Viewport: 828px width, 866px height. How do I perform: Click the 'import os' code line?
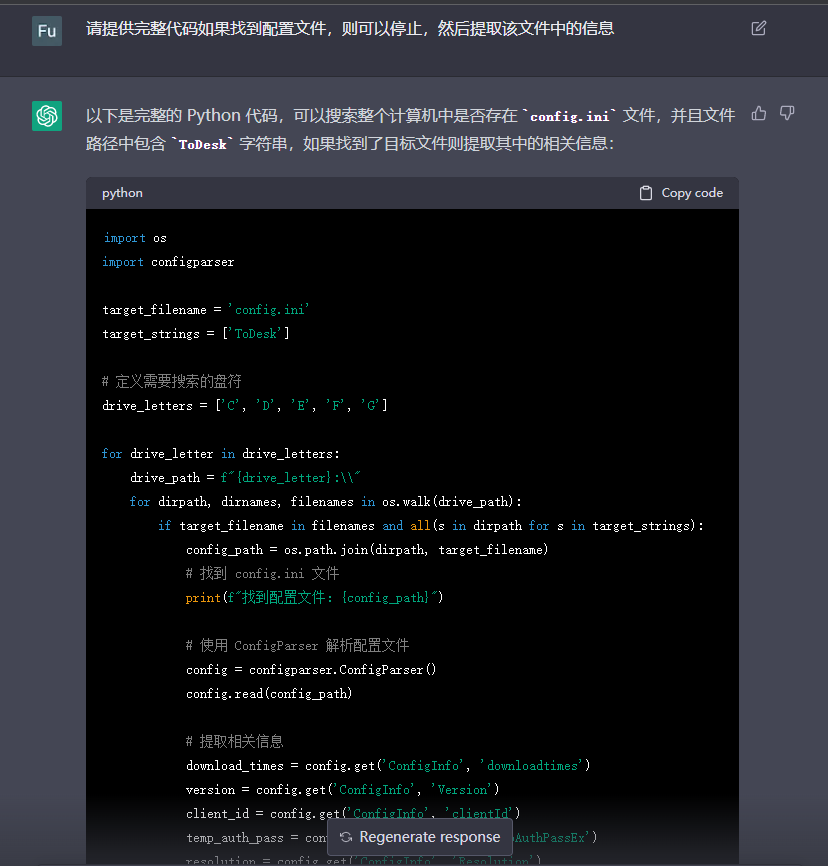134,238
